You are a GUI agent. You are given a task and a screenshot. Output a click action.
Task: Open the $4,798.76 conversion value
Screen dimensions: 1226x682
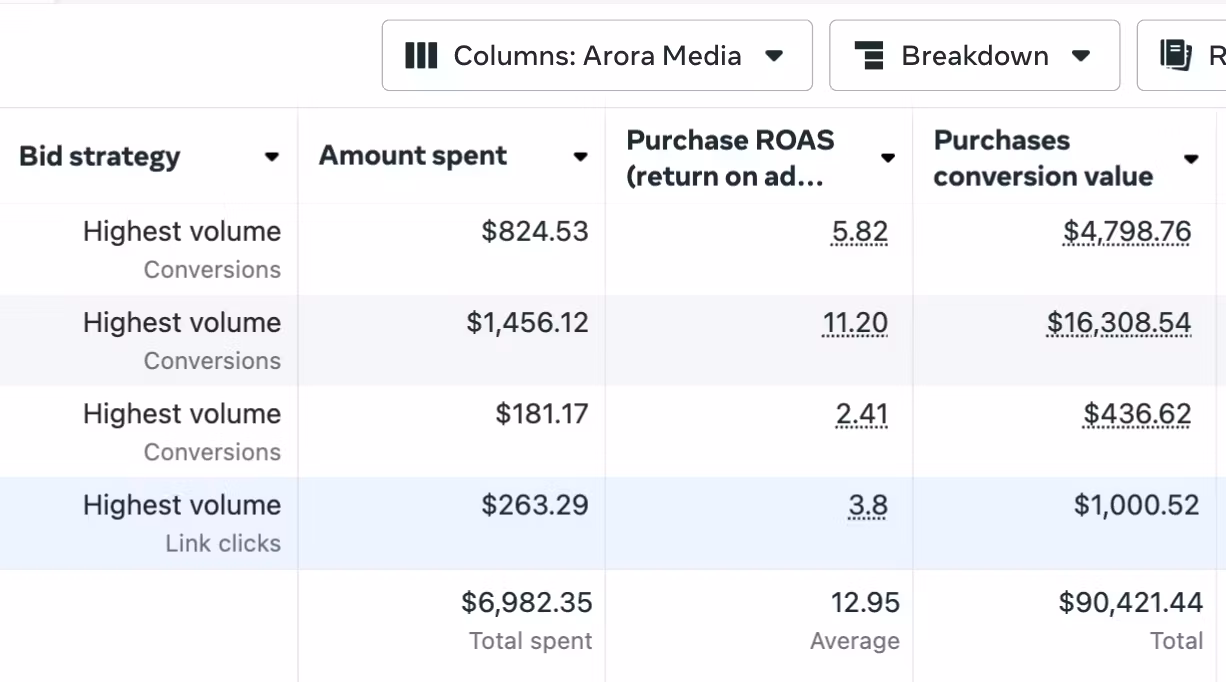pos(1127,232)
